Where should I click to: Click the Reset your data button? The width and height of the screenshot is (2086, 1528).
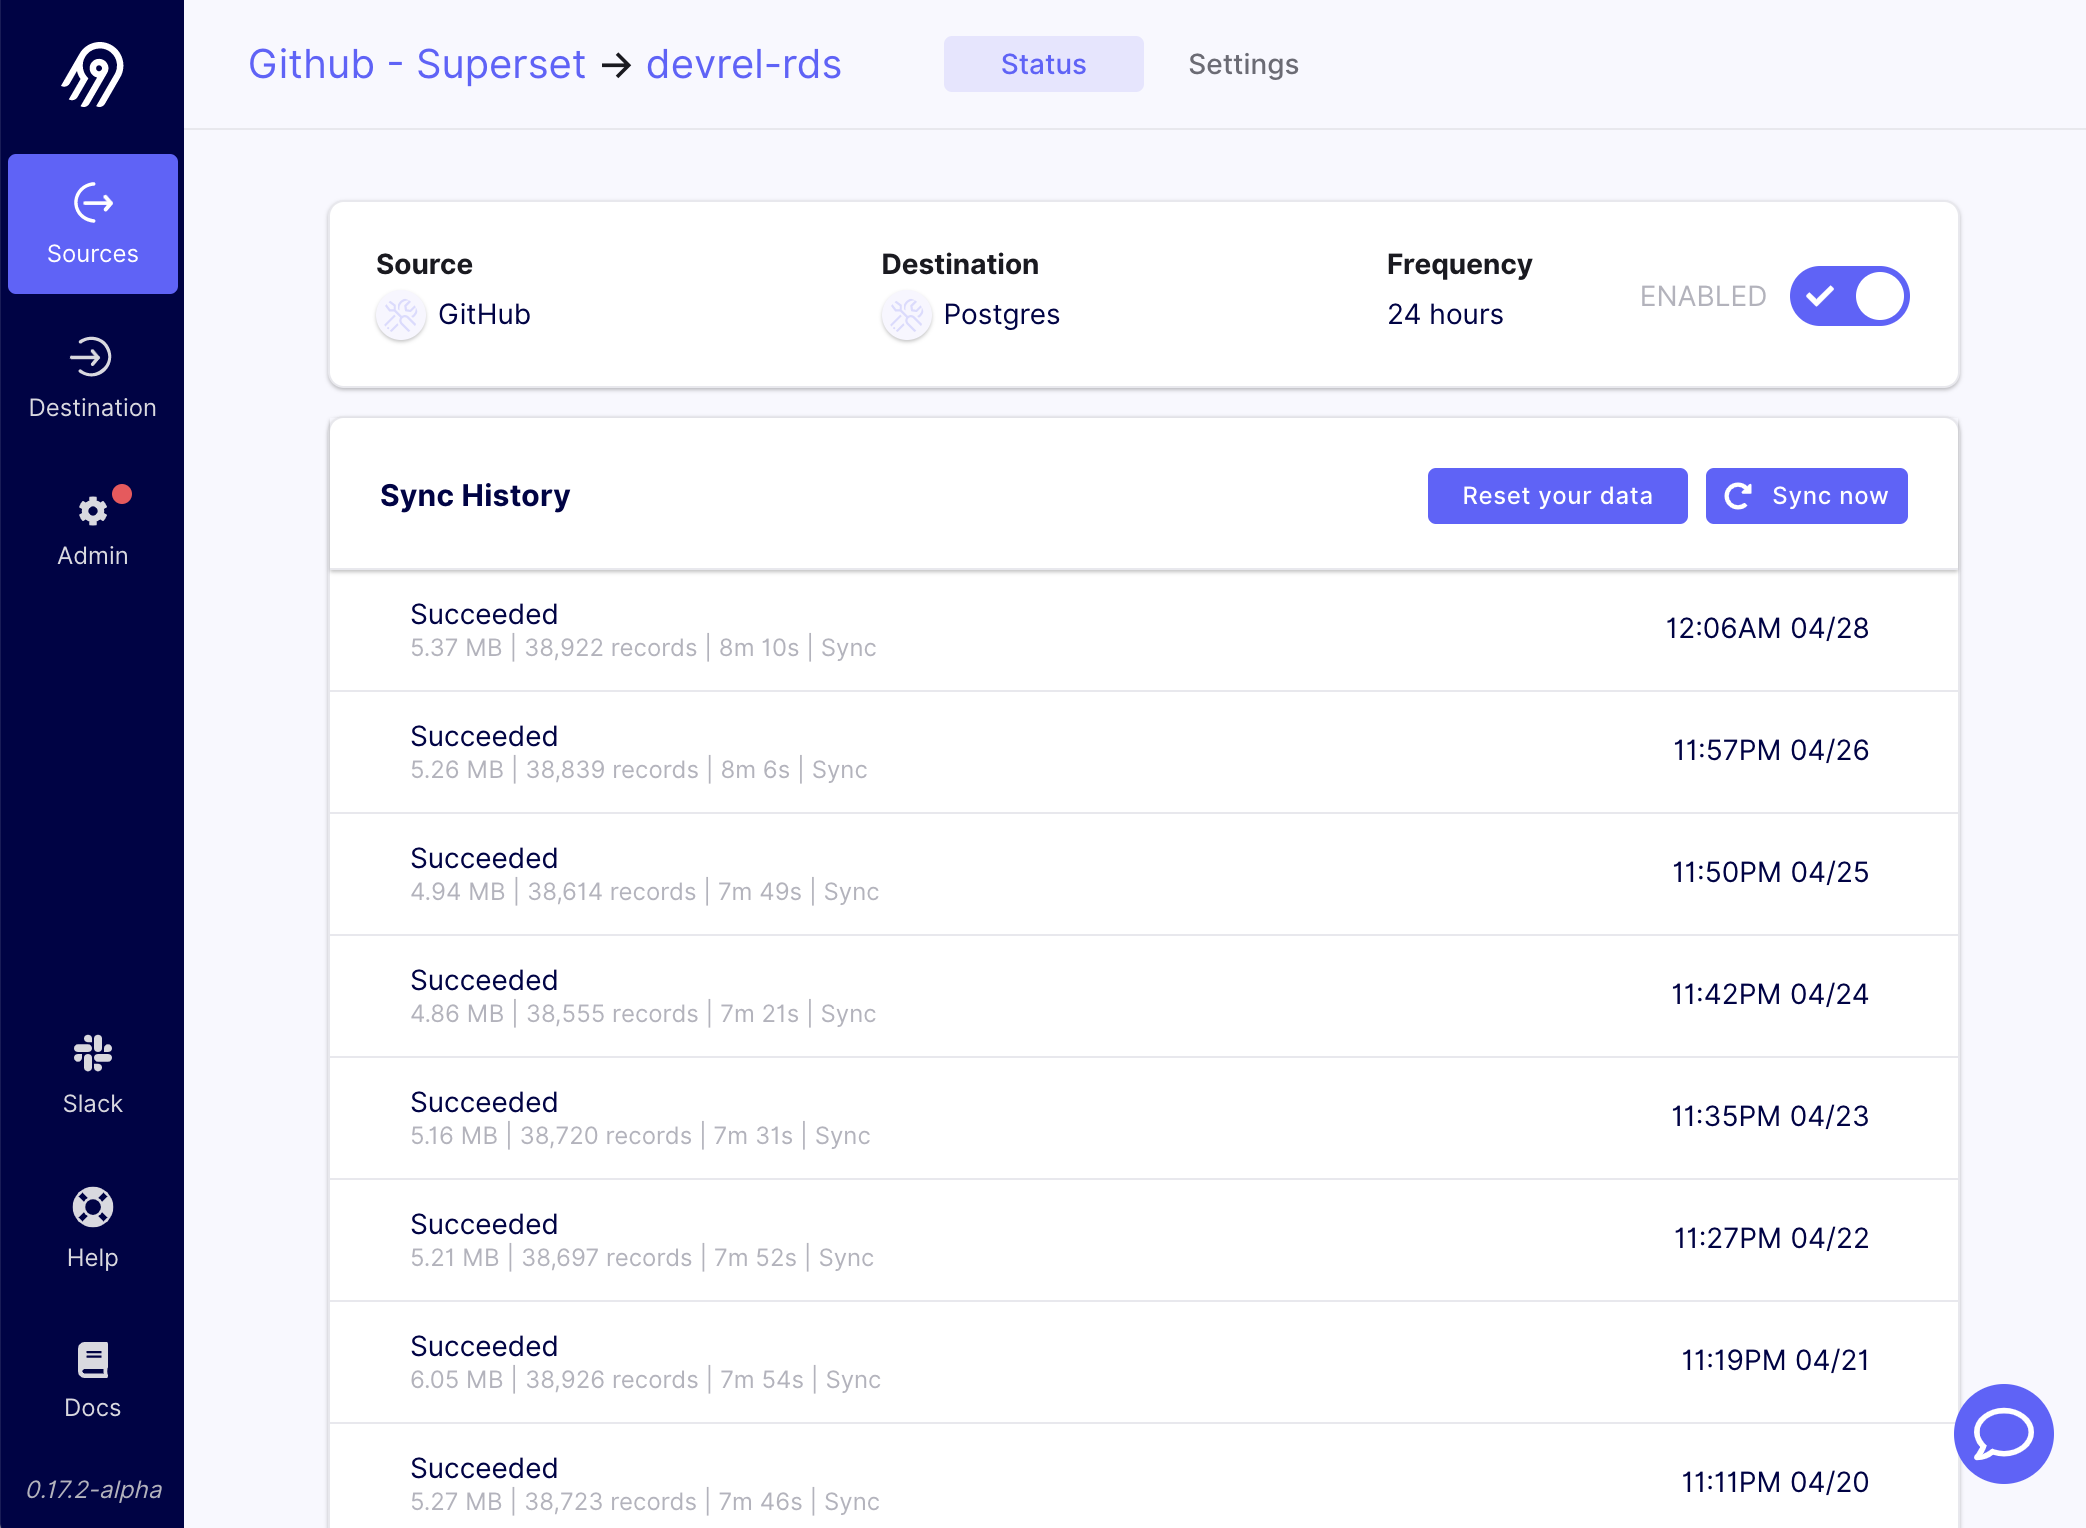(x=1557, y=495)
